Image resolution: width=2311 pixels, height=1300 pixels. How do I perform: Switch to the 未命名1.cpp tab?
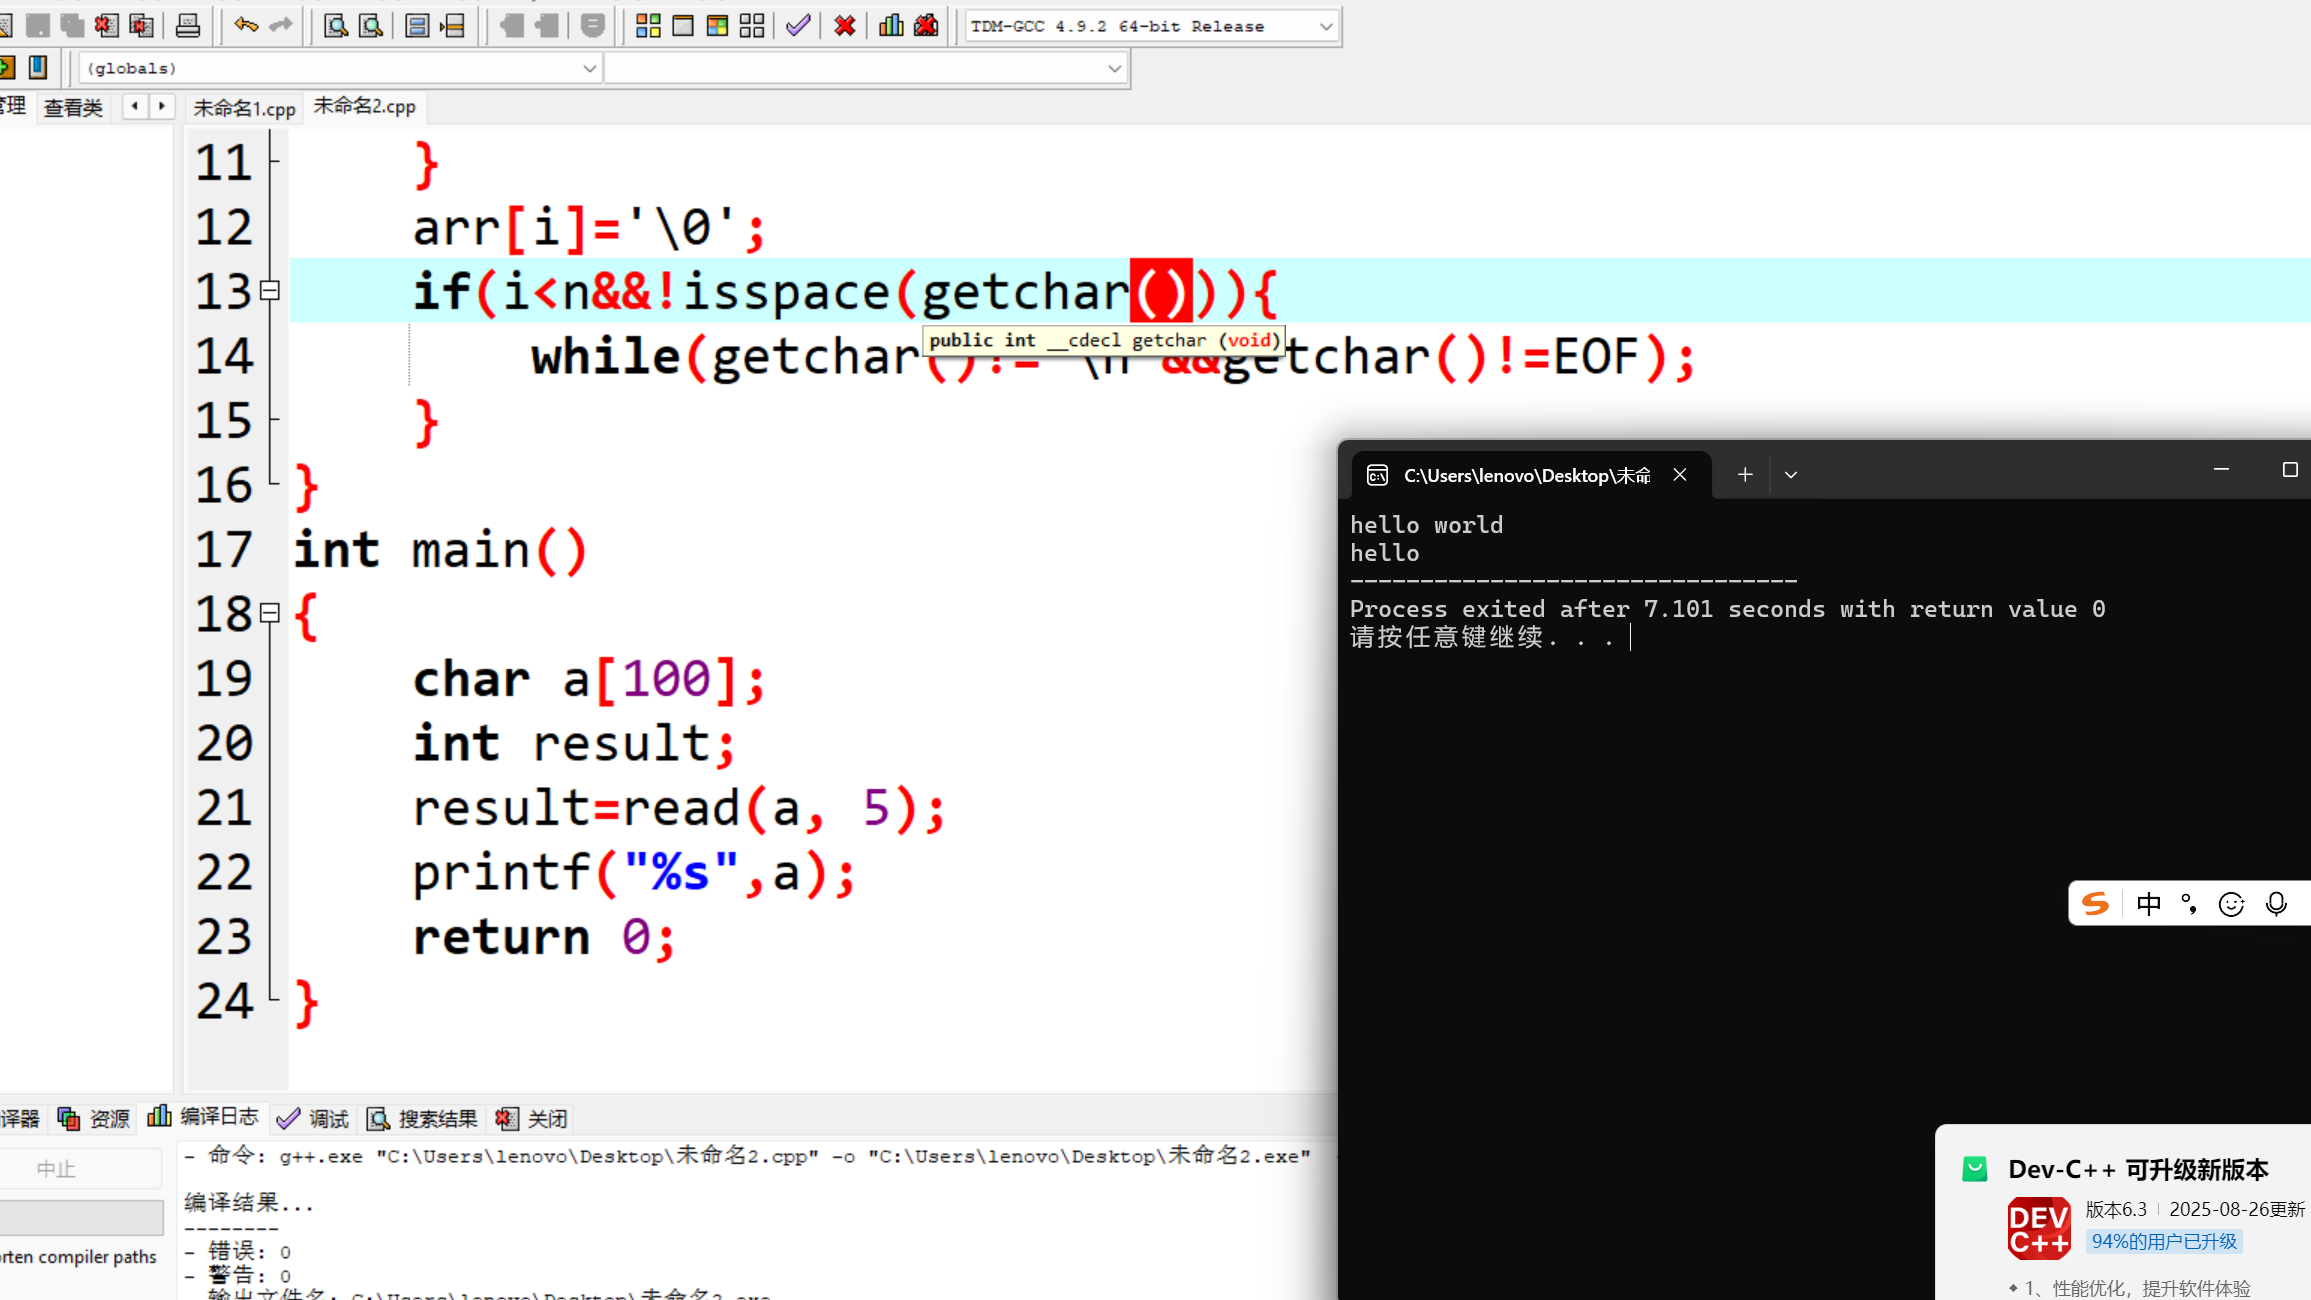[244, 108]
